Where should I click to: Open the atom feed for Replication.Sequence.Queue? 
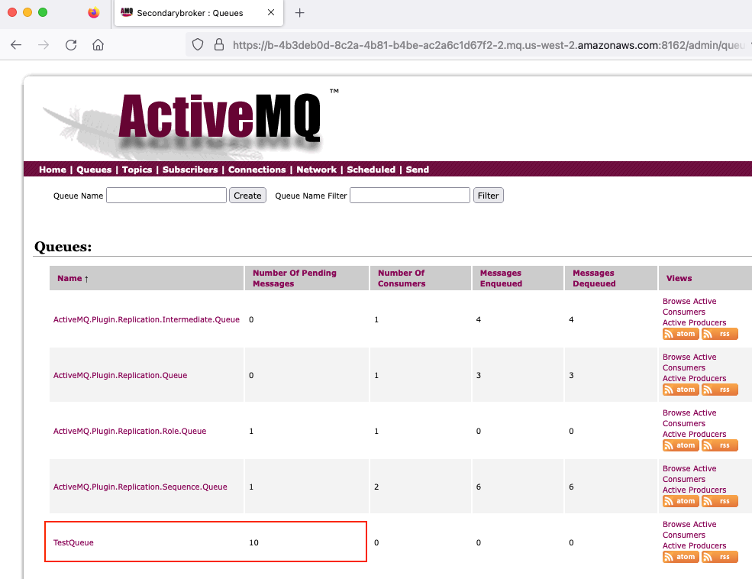click(x=680, y=501)
